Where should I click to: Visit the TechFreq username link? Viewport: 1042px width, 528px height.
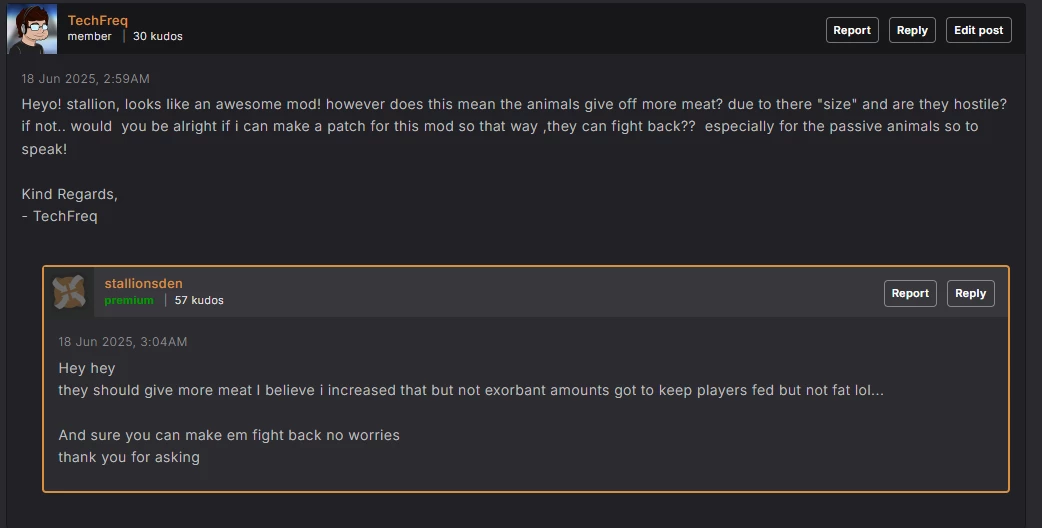pyautogui.click(x=98, y=20)
